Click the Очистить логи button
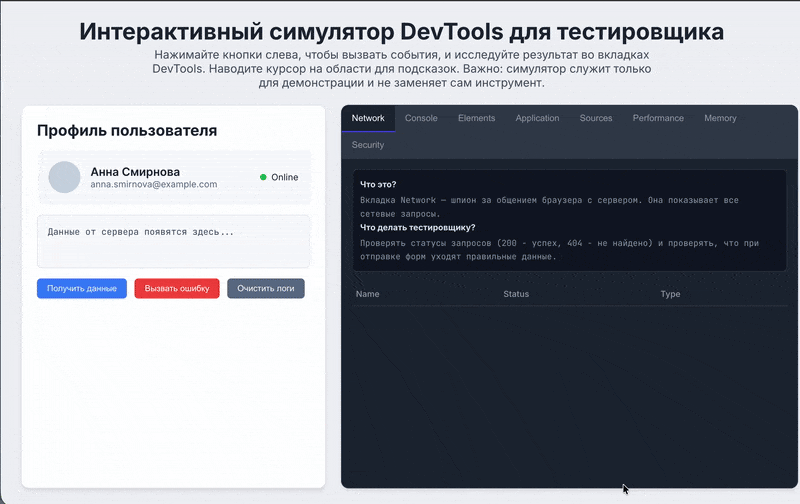The width and height of the screenshot is (800, 504). coord(266,288)
